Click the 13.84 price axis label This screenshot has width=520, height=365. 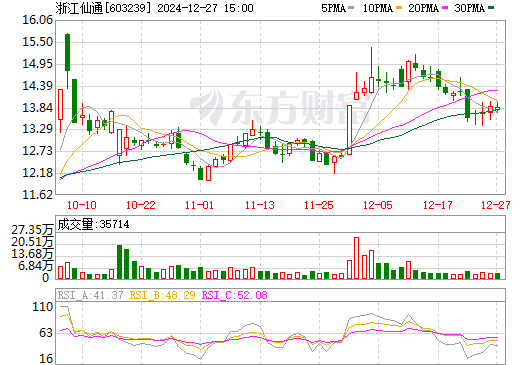coord(38,108)
